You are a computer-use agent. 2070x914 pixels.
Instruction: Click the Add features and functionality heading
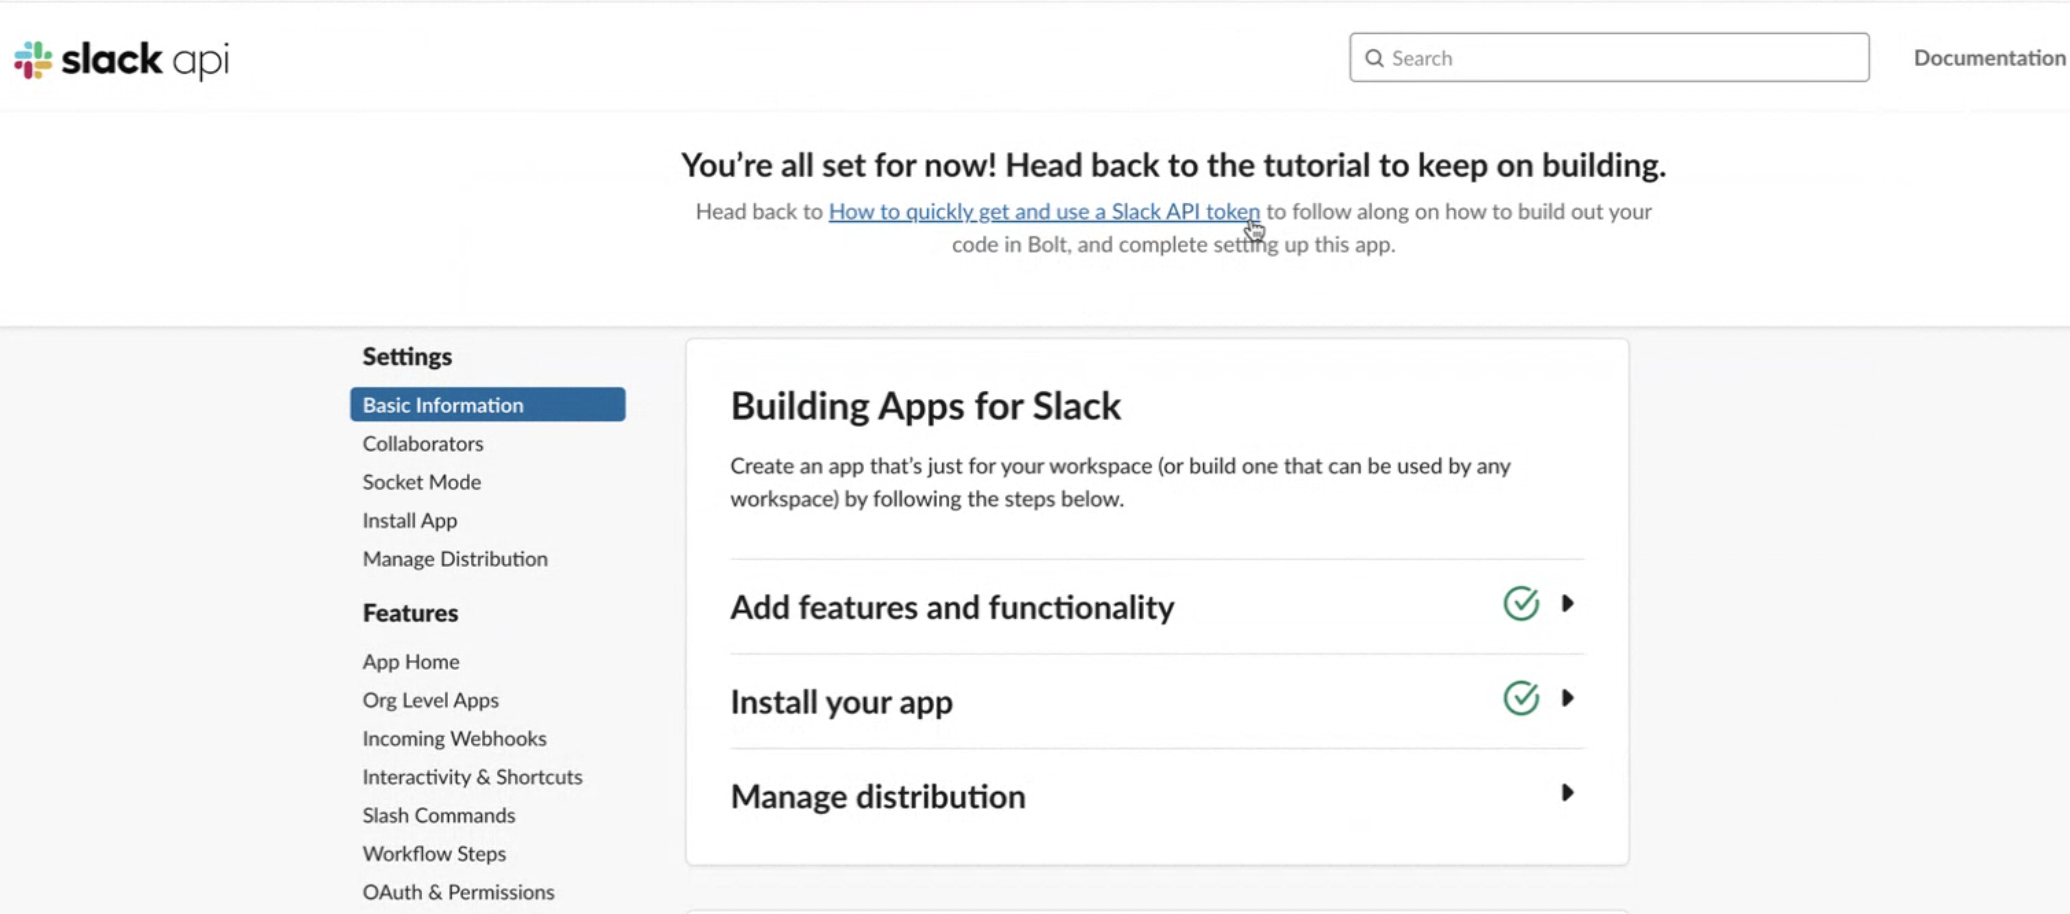[952, 607]
